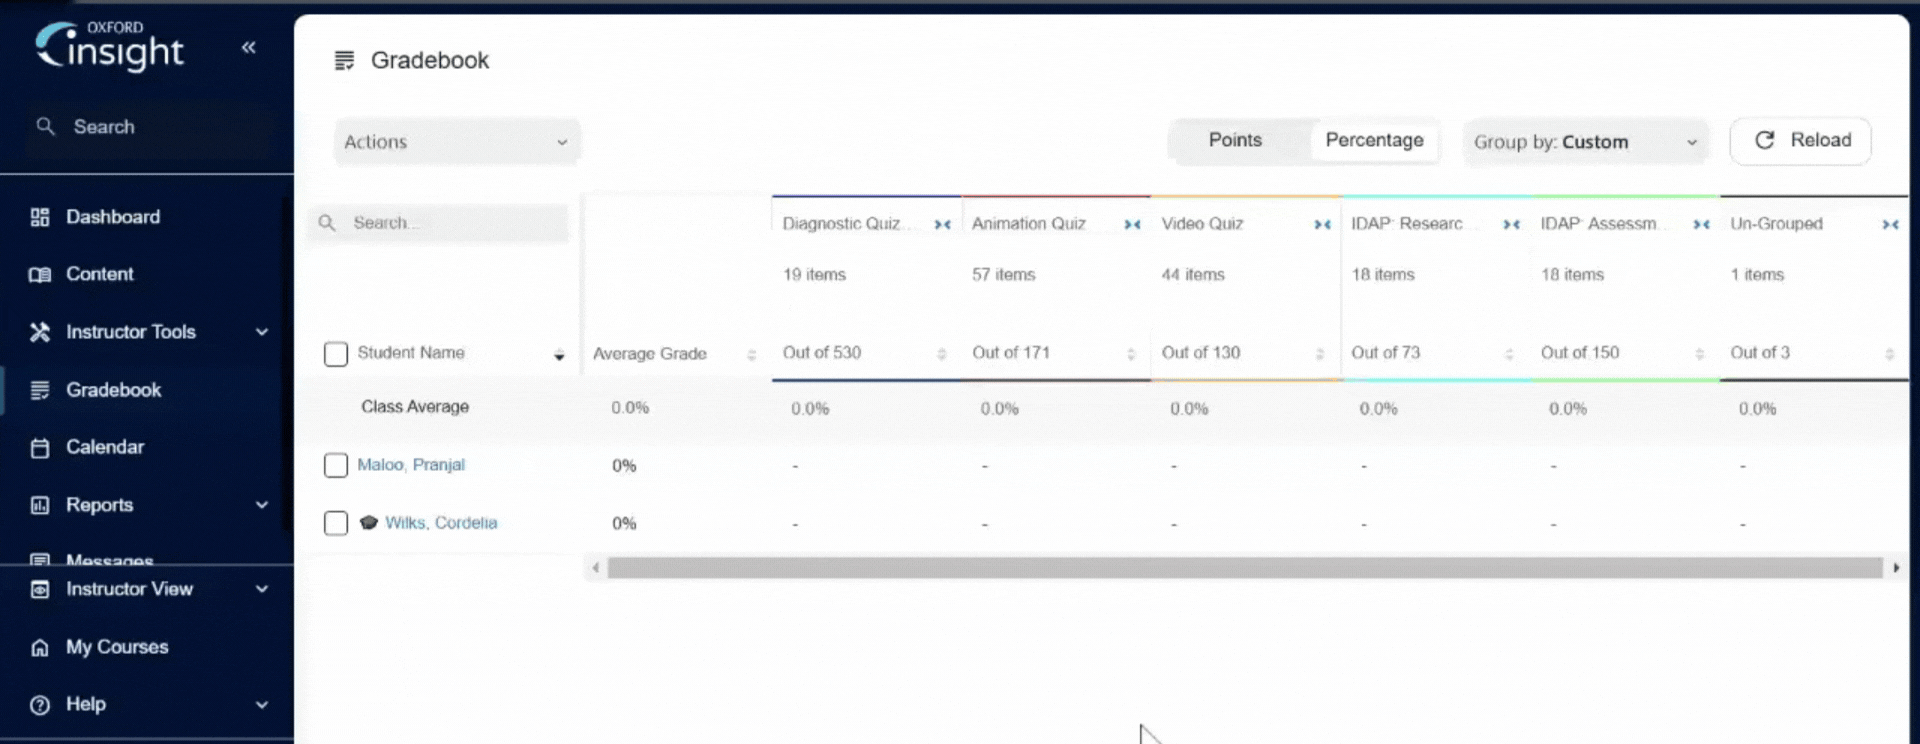The height and width of the screenshot is (744, 1920).
Task: Sort by the Out of 530 column
Action: point(941,354)
